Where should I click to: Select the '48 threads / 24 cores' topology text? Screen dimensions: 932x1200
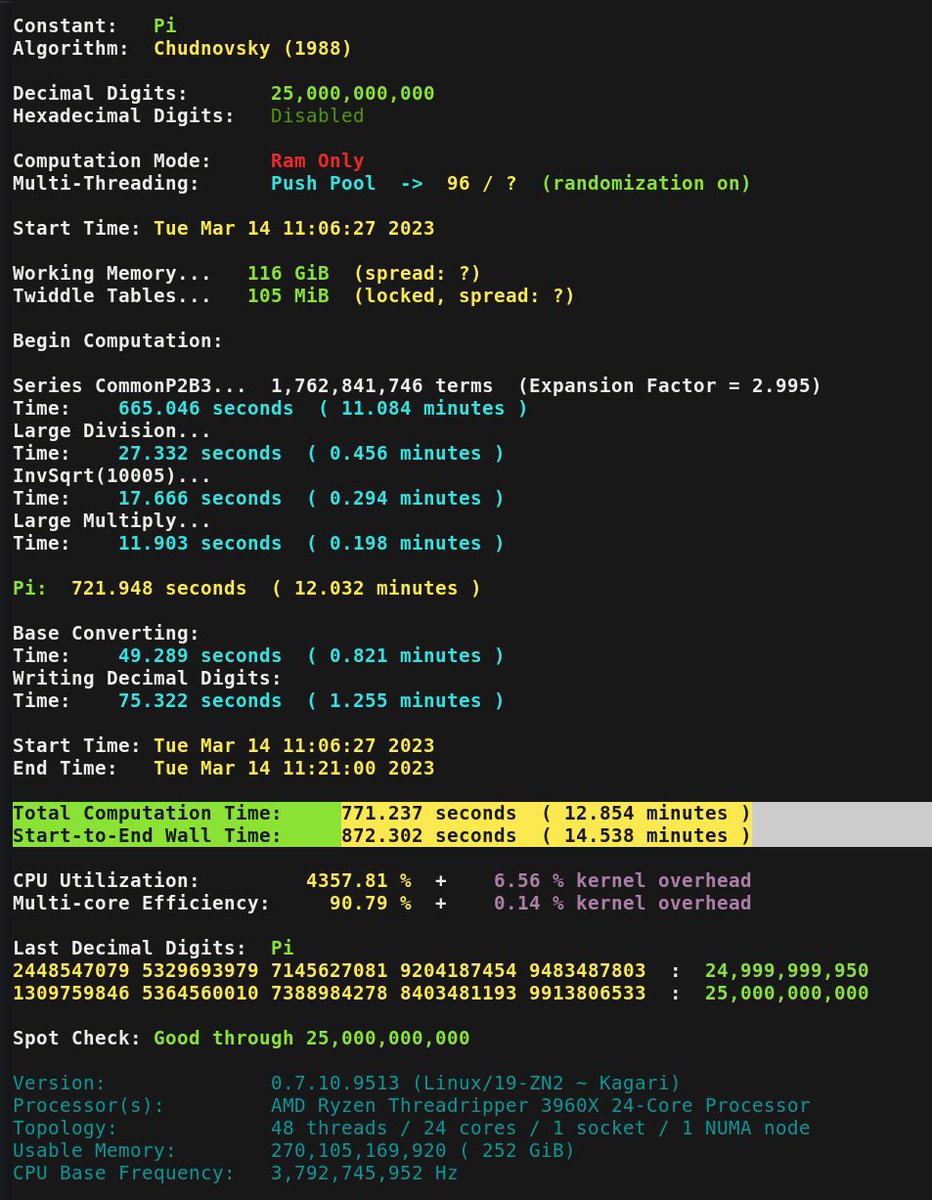pyautogui.click(x=393, y=1128)
